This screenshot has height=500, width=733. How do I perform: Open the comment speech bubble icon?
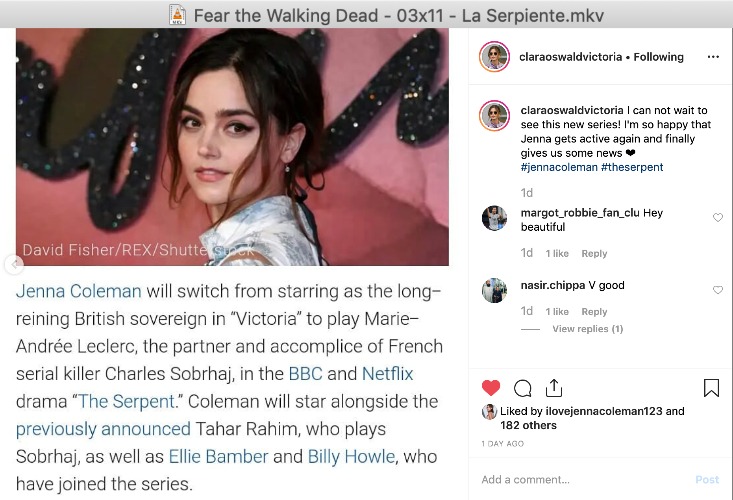[x=523, y=388]
